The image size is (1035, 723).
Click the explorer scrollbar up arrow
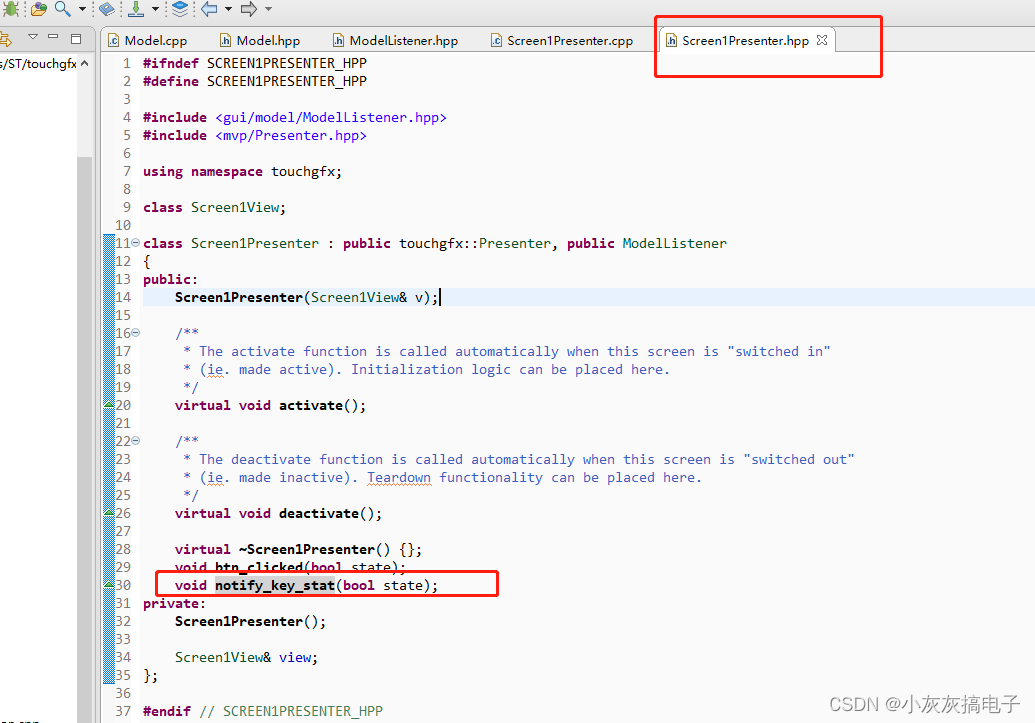[84, 62]
